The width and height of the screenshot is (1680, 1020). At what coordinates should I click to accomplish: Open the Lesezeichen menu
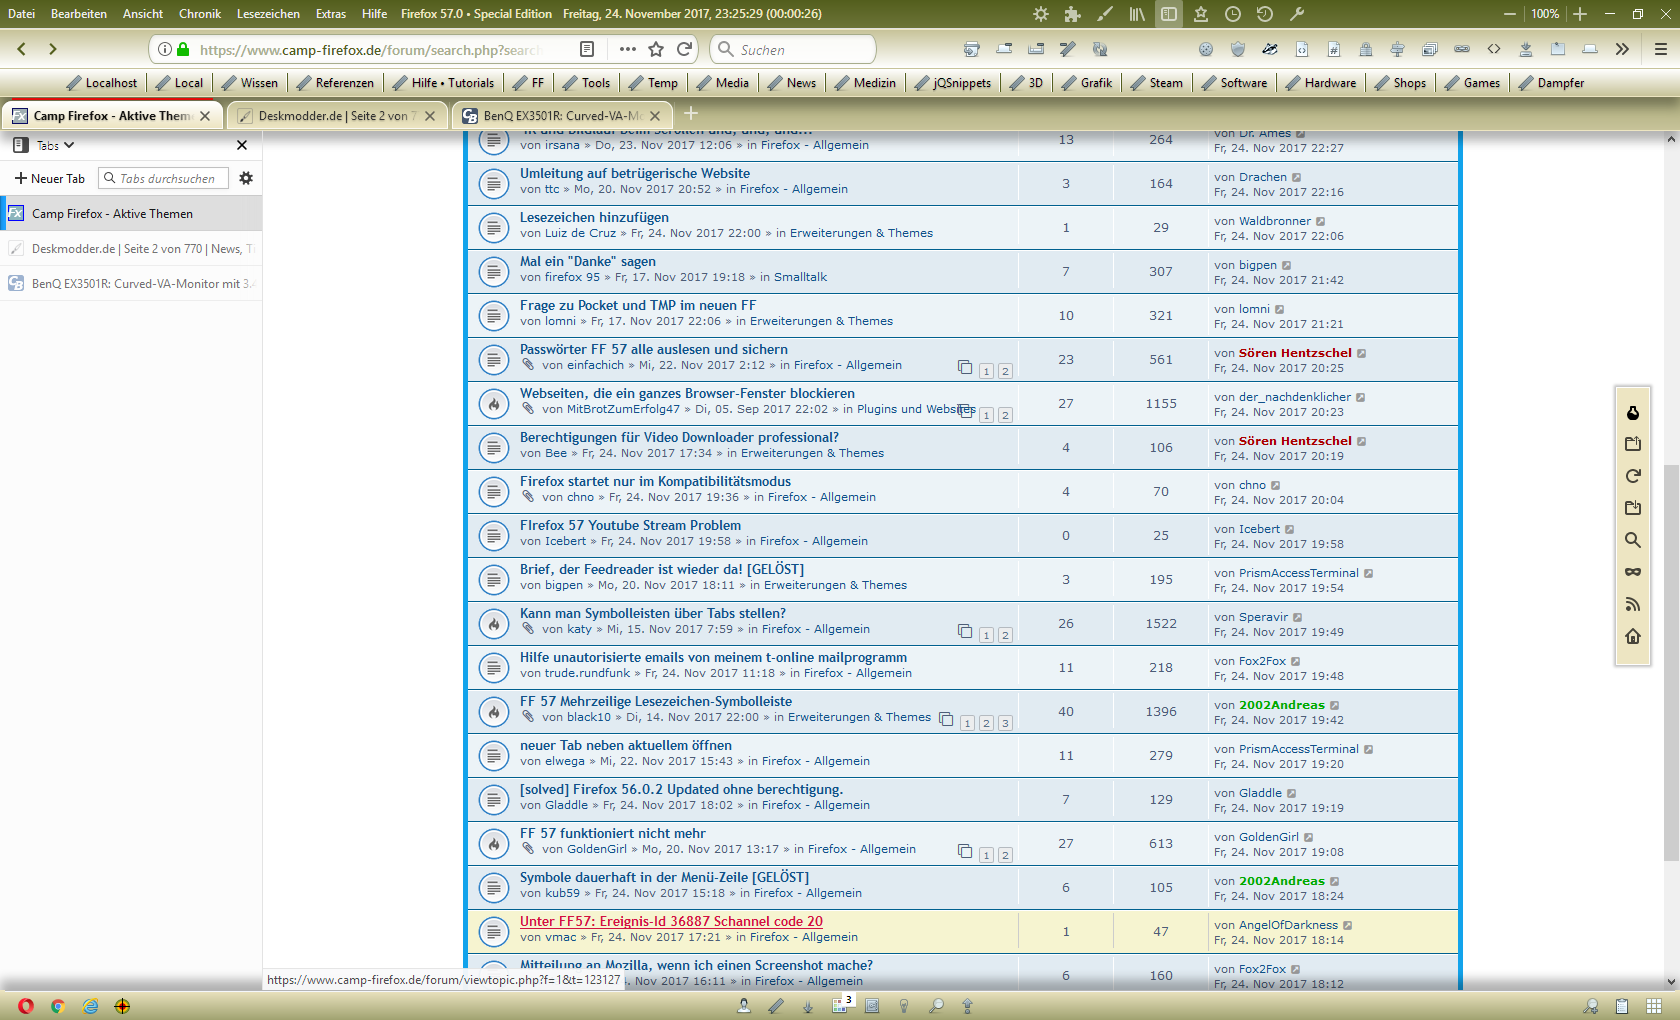268,14
